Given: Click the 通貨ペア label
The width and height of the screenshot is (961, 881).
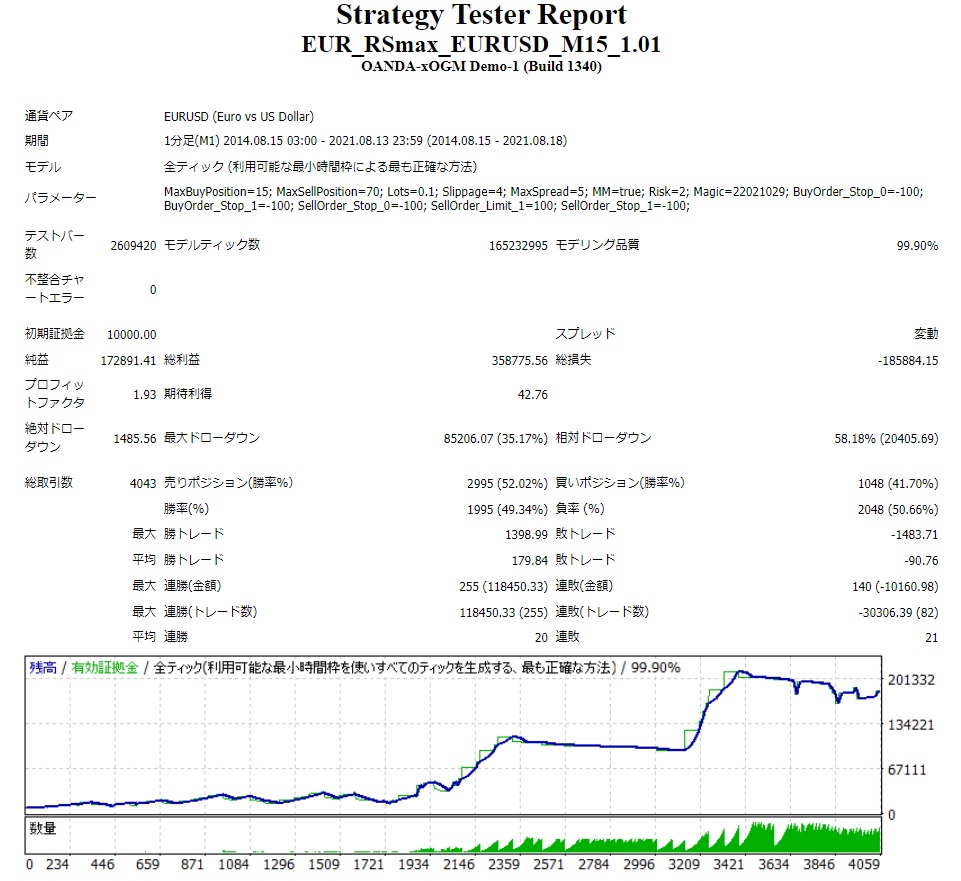Looking at the screenshot, I should pyautogui.click(x=48, y=116).
